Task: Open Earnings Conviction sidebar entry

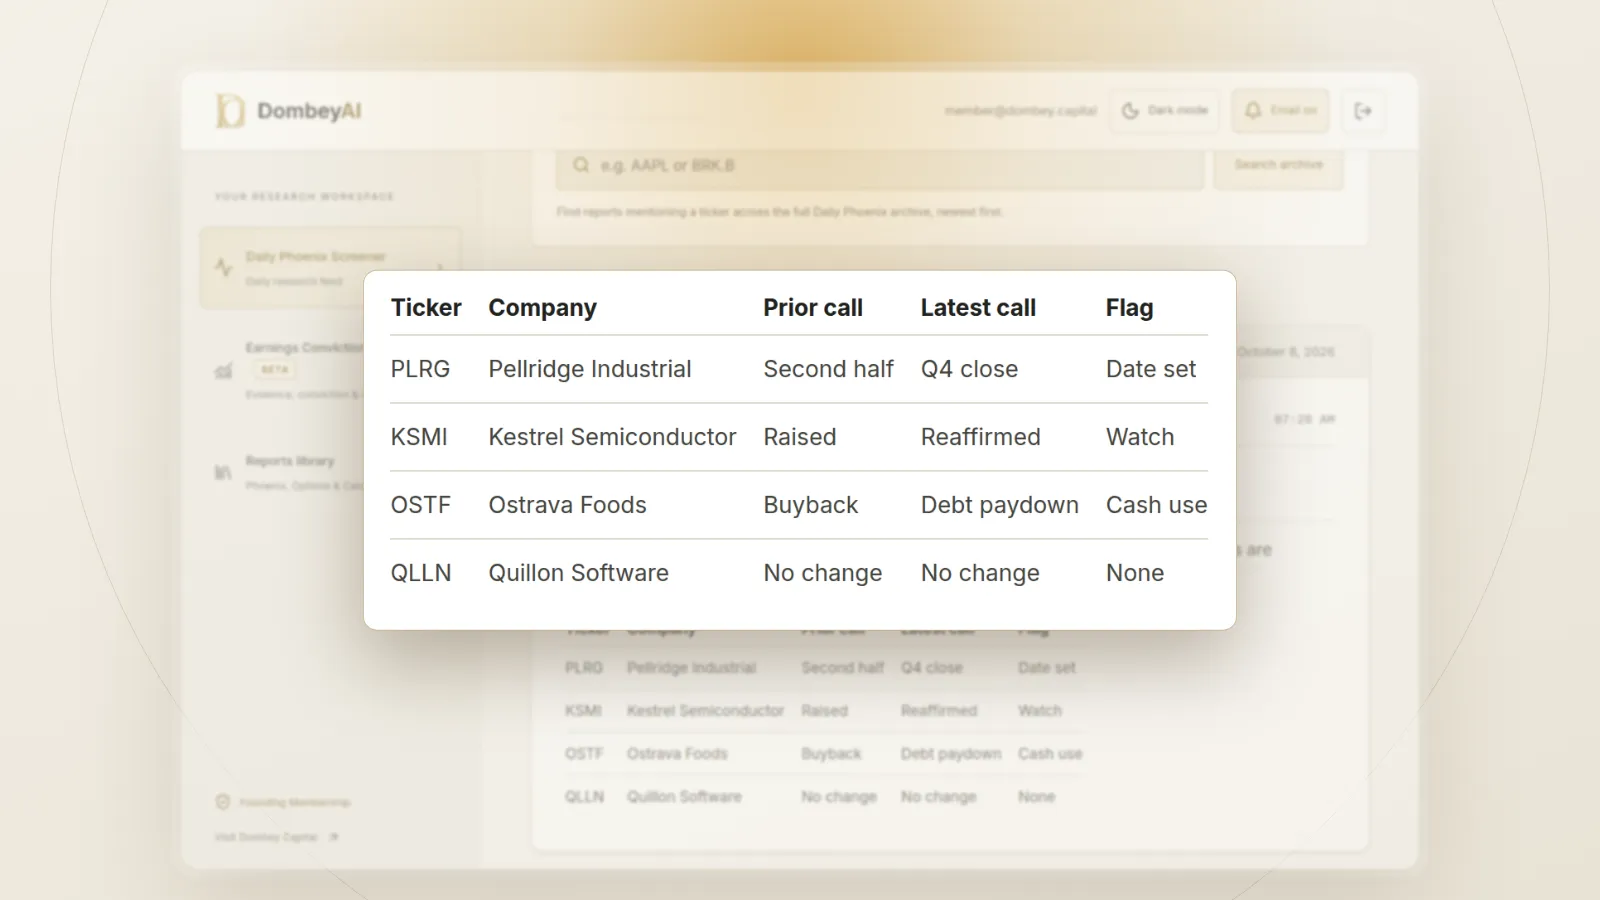Action: [x=290, y=370]
